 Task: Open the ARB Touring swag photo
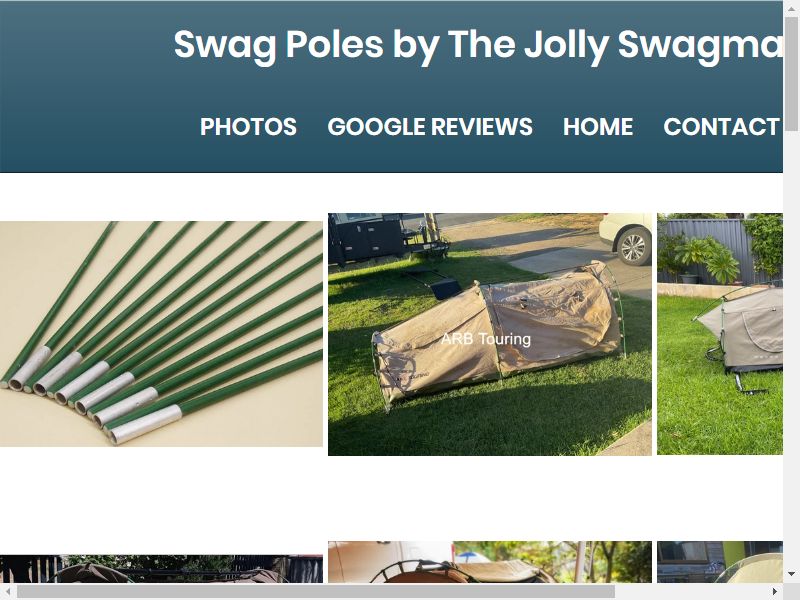point(490,334)
